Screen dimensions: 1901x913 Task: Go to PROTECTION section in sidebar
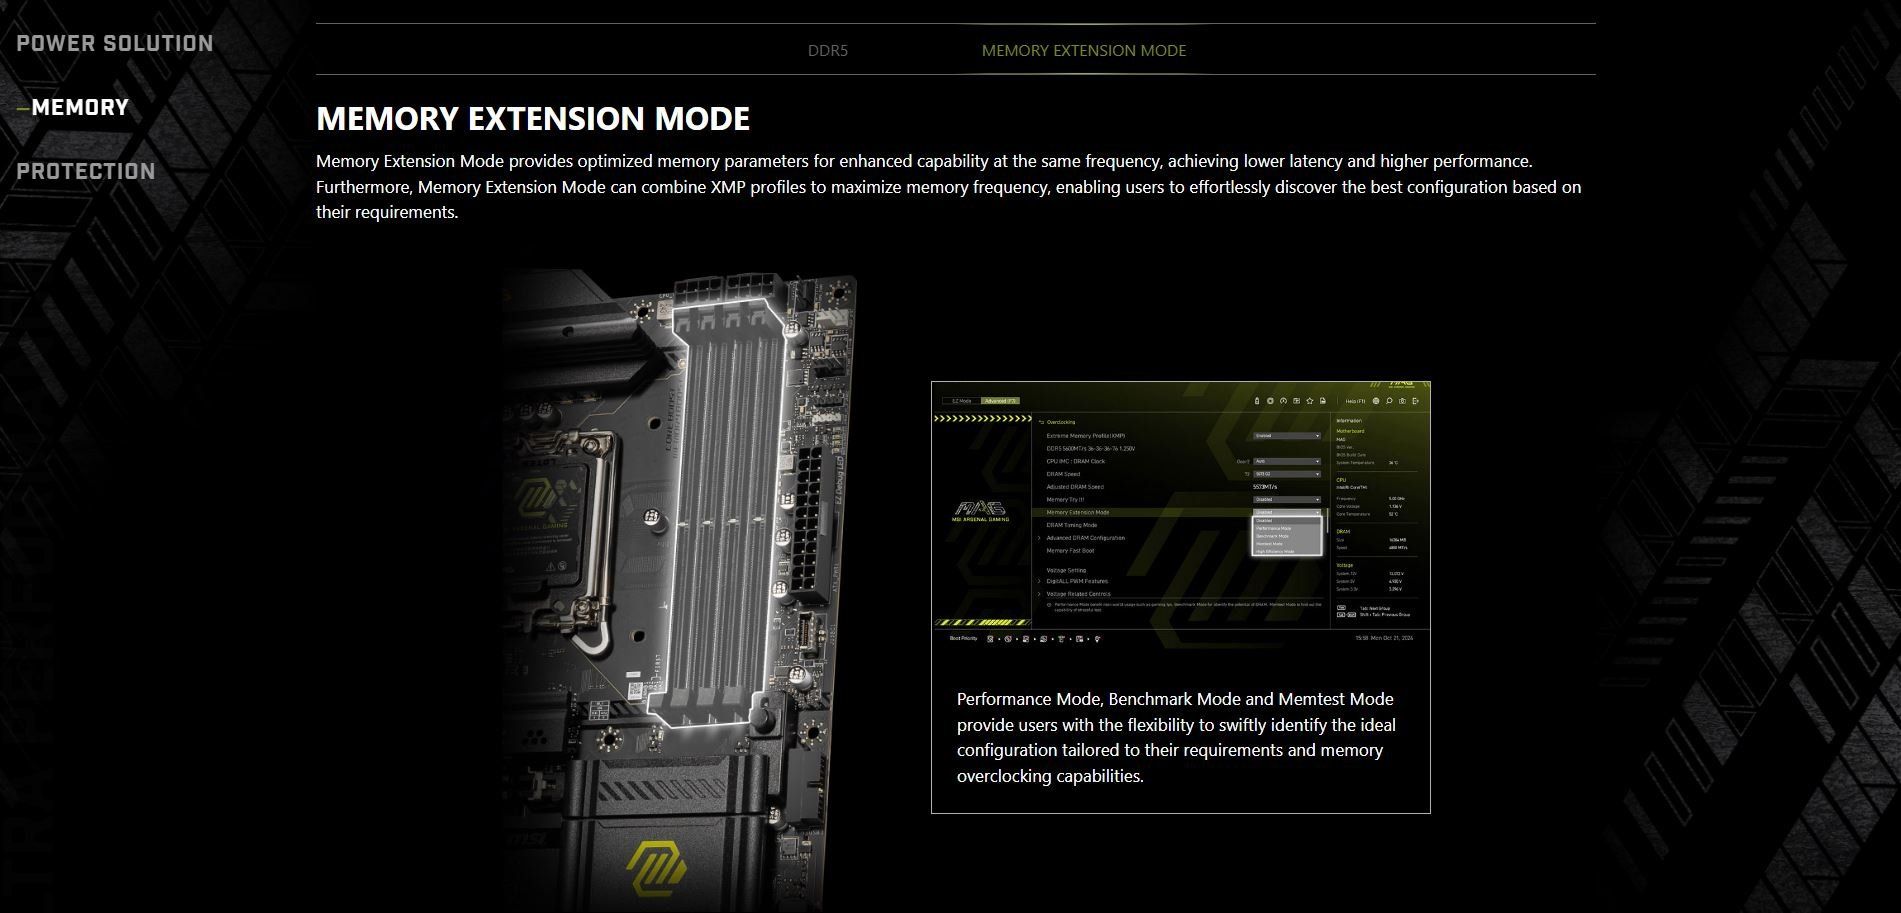[86, 171]
